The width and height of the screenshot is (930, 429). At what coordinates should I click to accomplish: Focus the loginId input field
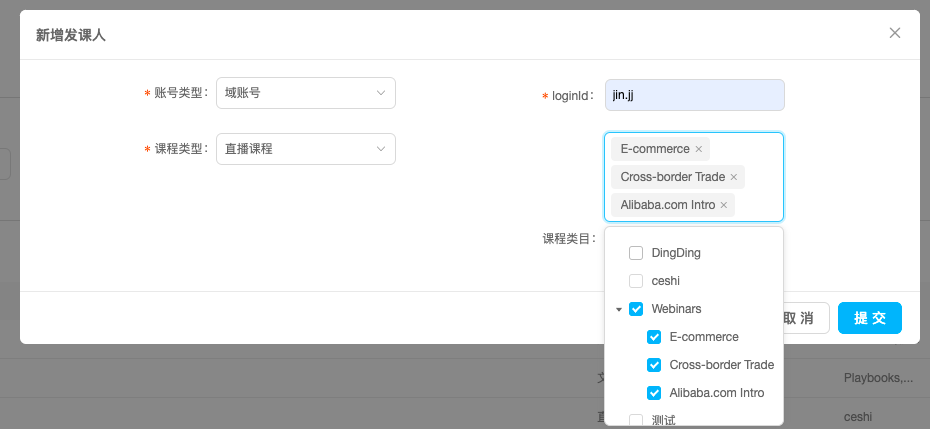(695, 95)
